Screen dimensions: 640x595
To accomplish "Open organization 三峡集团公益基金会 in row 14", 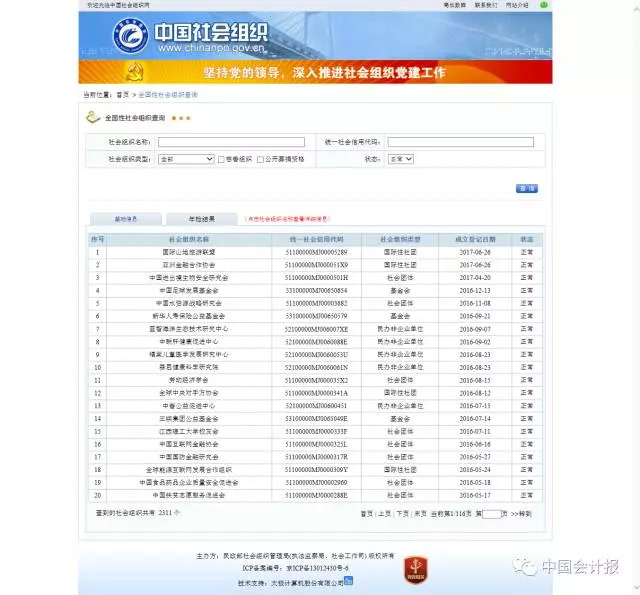I will 189,419.
